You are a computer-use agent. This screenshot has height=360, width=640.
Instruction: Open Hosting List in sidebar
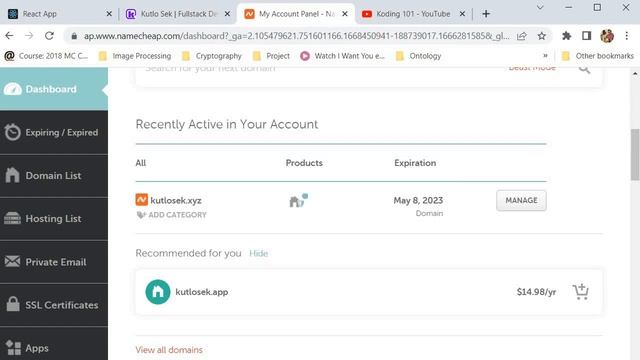pos(54,219)
